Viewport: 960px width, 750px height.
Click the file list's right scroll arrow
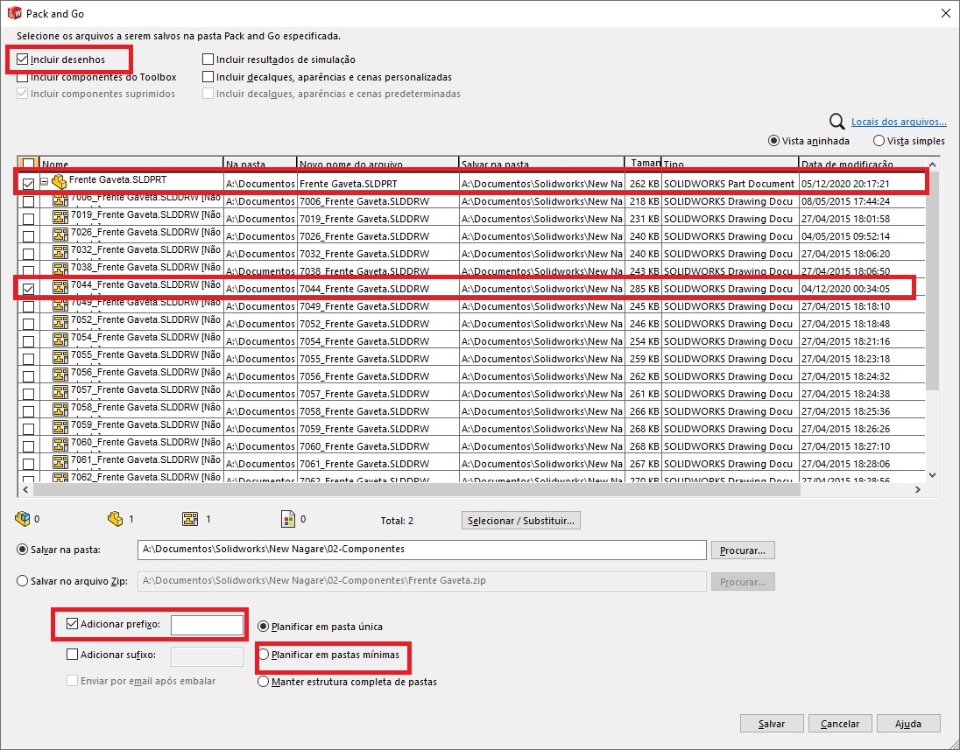[918, 489]
